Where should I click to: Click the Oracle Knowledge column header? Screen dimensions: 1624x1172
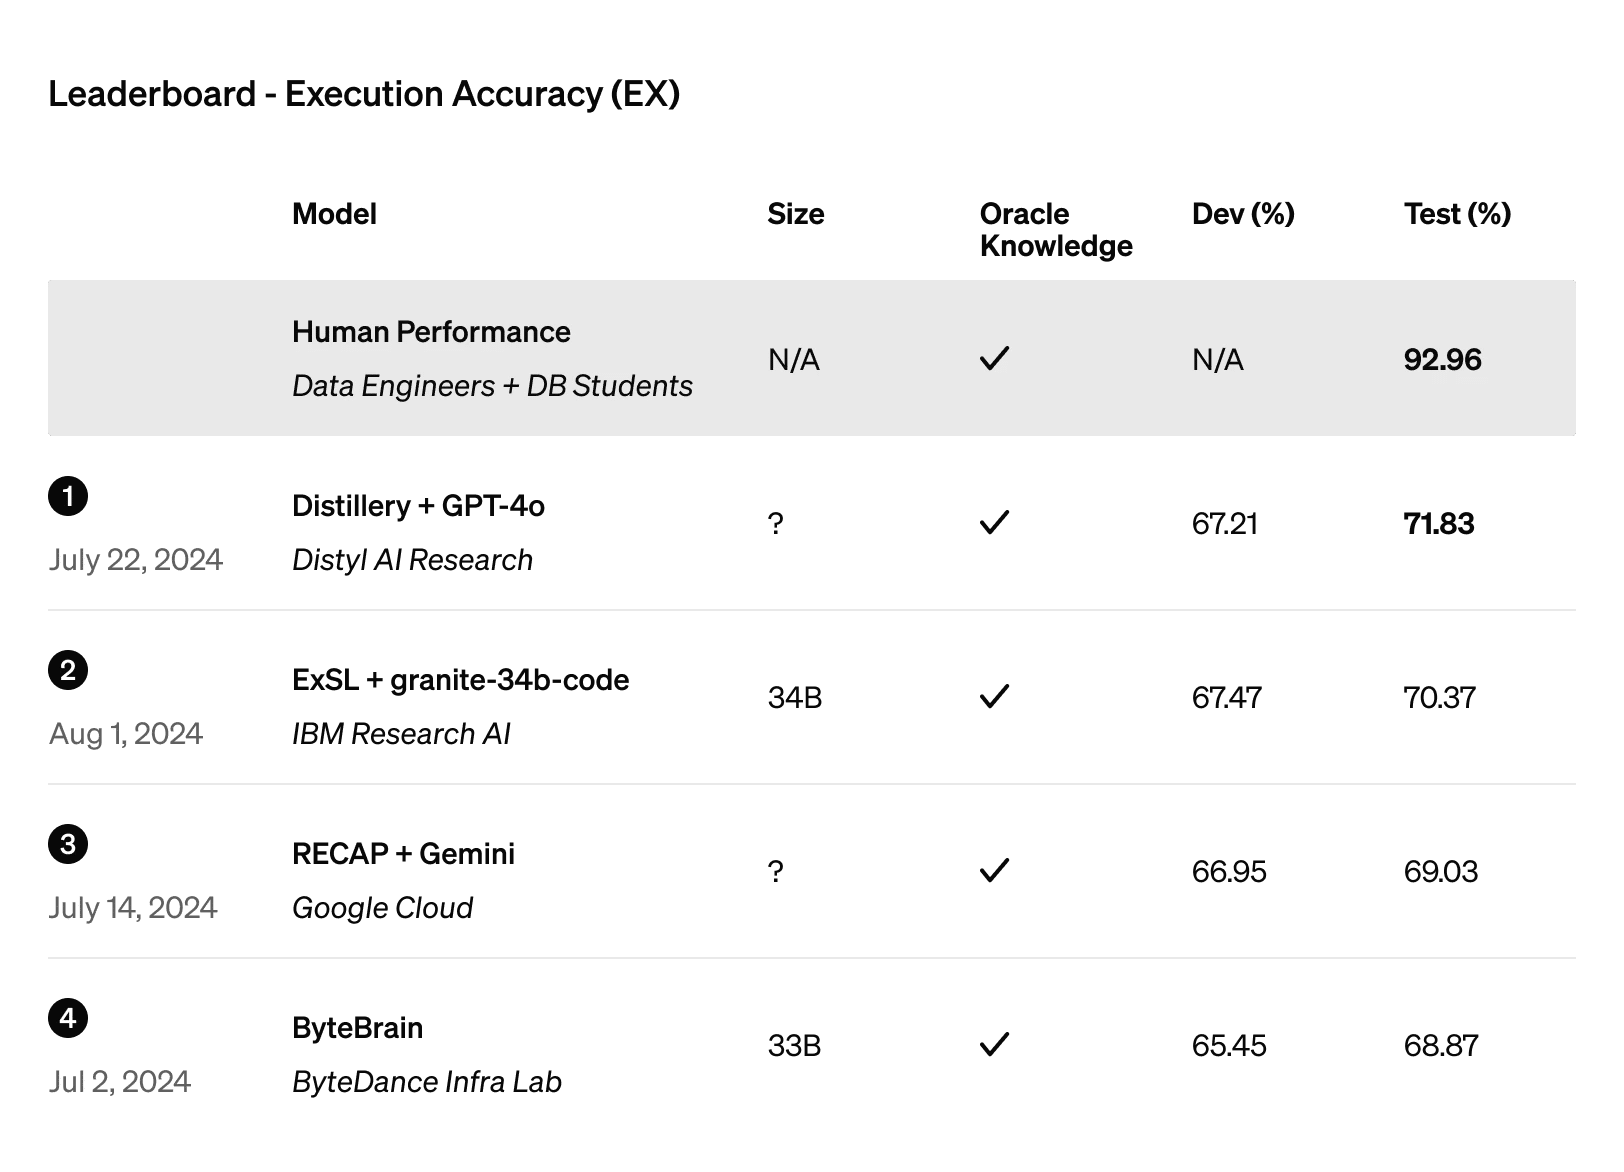coord(1055,229)
